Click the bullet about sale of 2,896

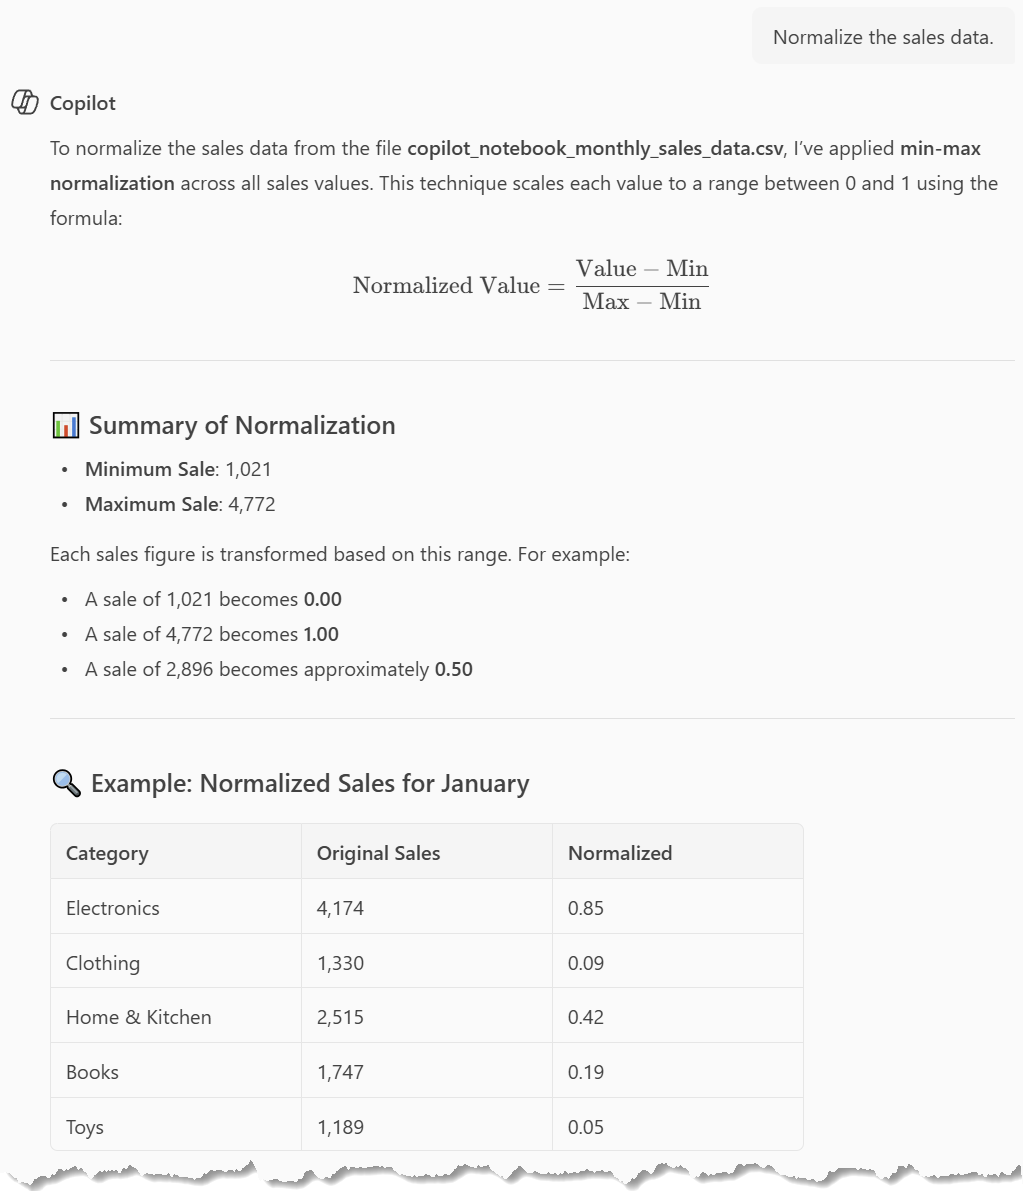[278, 669]
